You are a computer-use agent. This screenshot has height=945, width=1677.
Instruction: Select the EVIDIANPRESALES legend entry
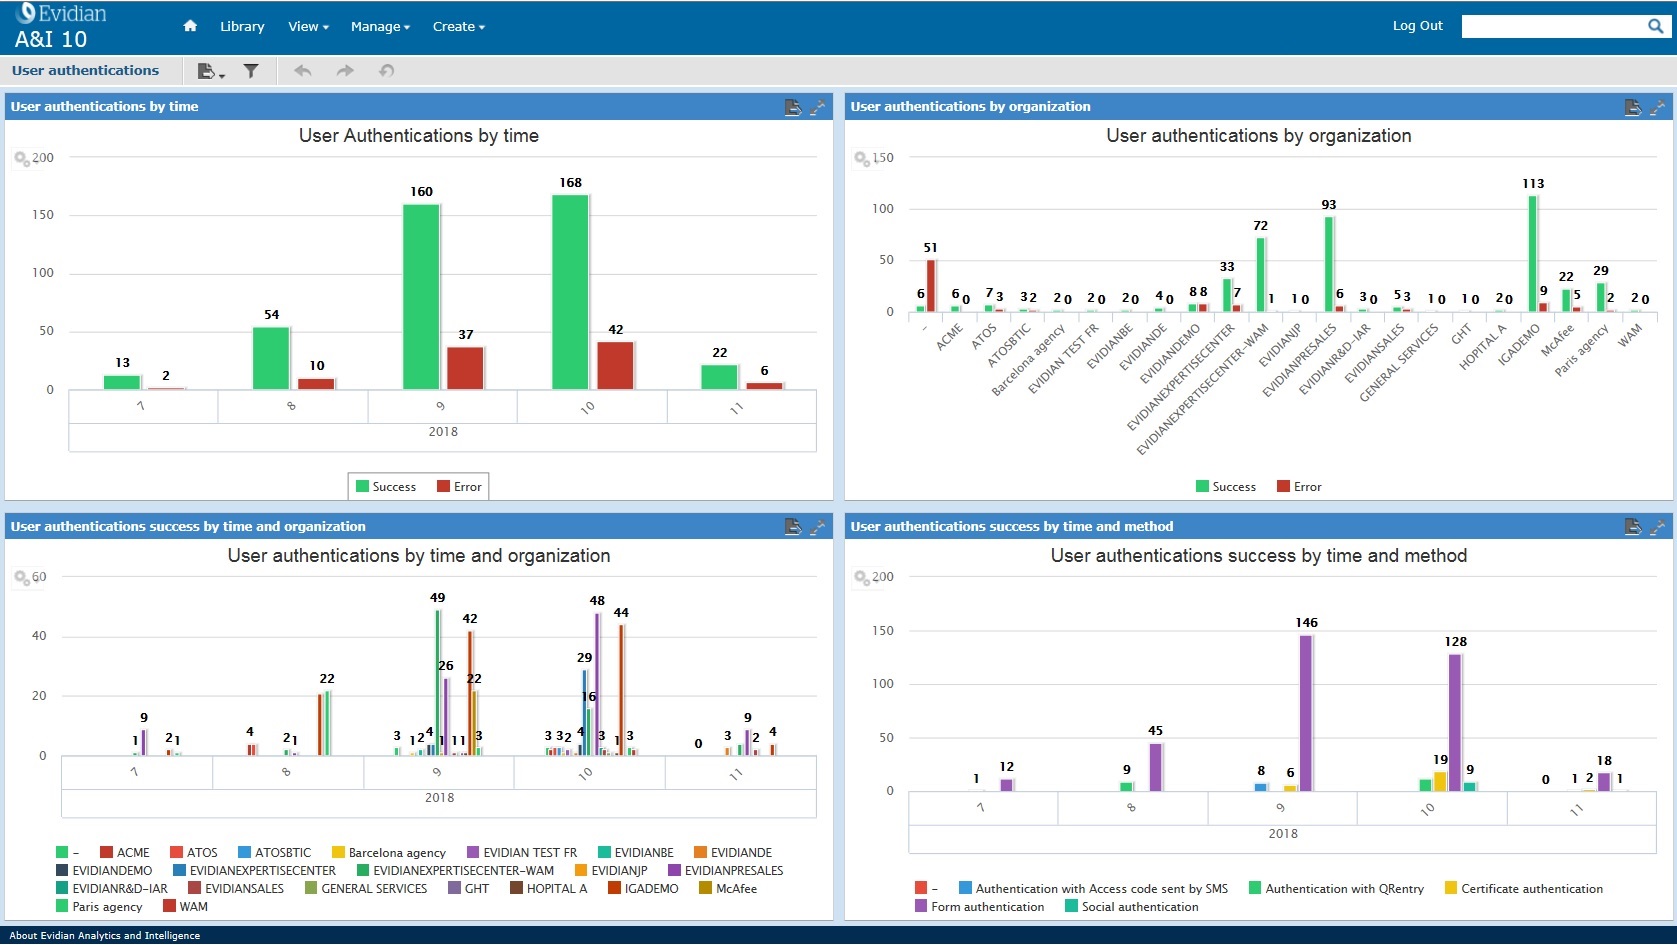pyautogui.click(x=726, y=871)
